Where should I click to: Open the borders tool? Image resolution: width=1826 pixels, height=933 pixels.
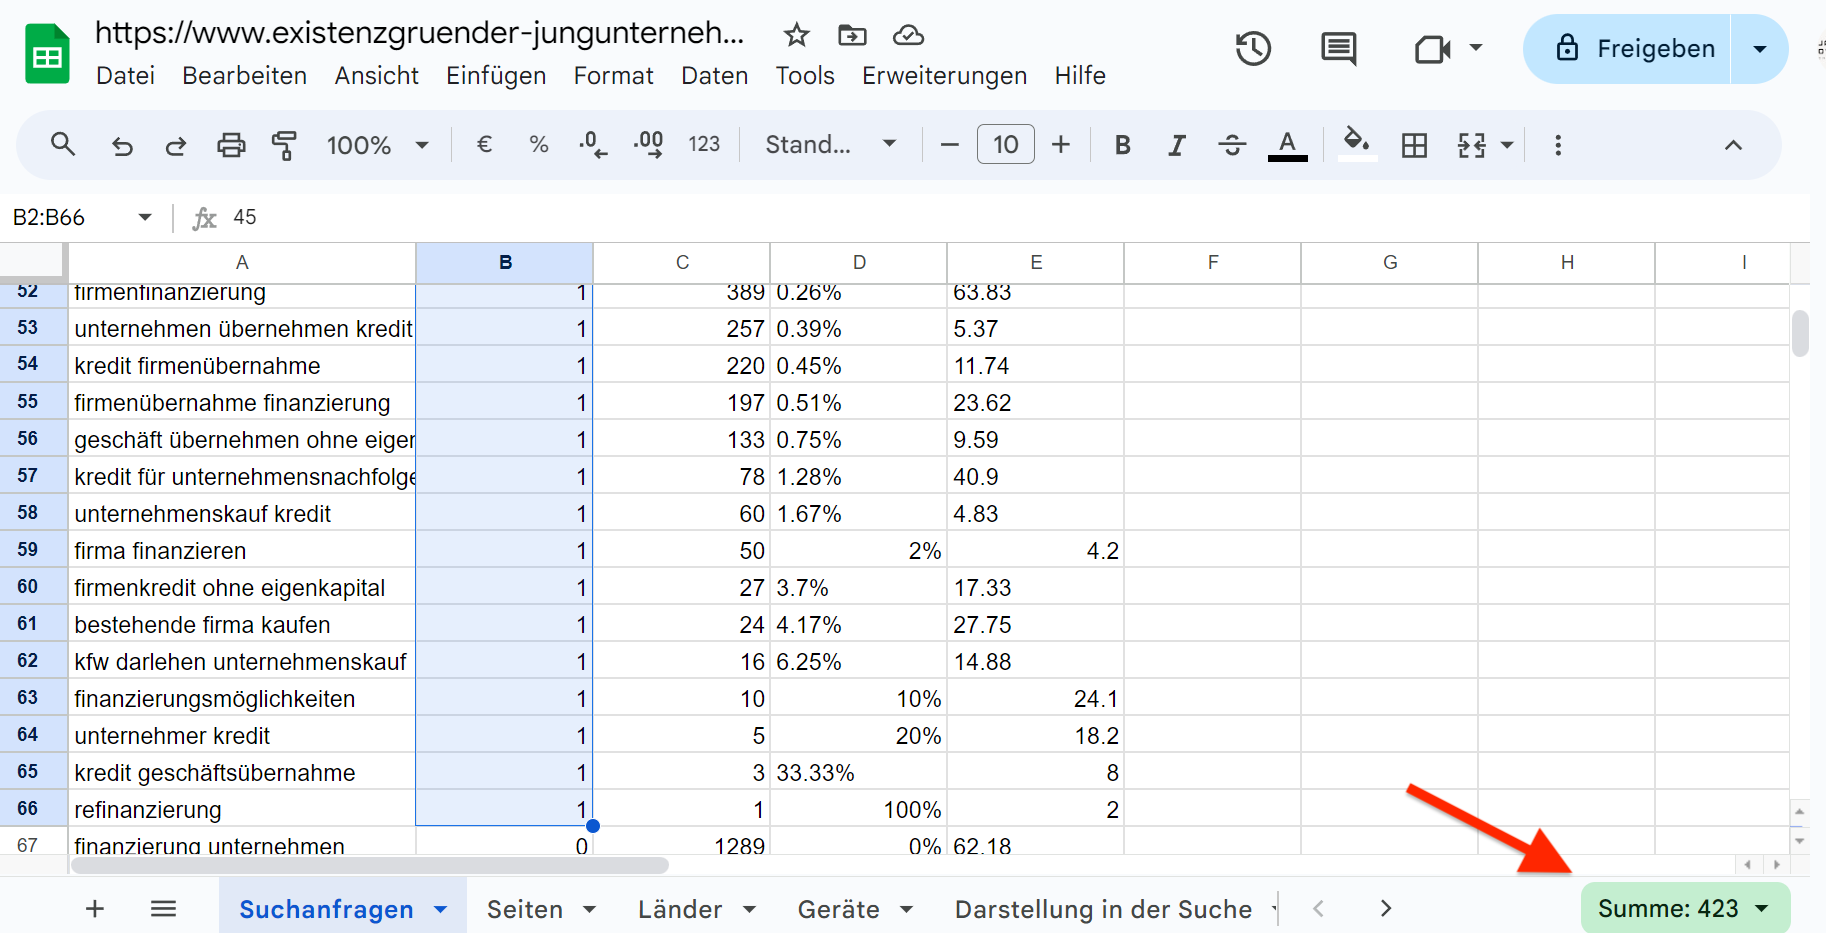(x=1414, y=145)
